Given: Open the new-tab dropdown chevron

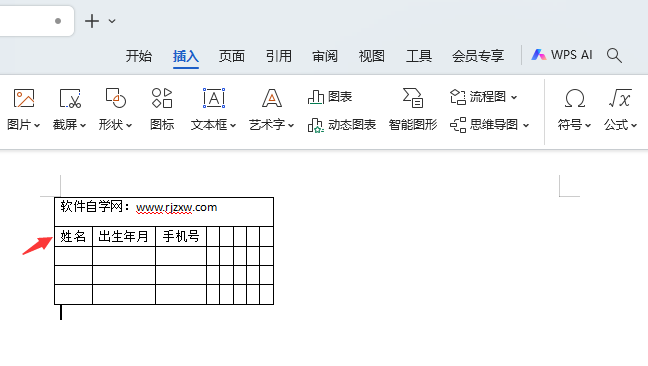Looking at the screenshot, I should click(112, 21).
